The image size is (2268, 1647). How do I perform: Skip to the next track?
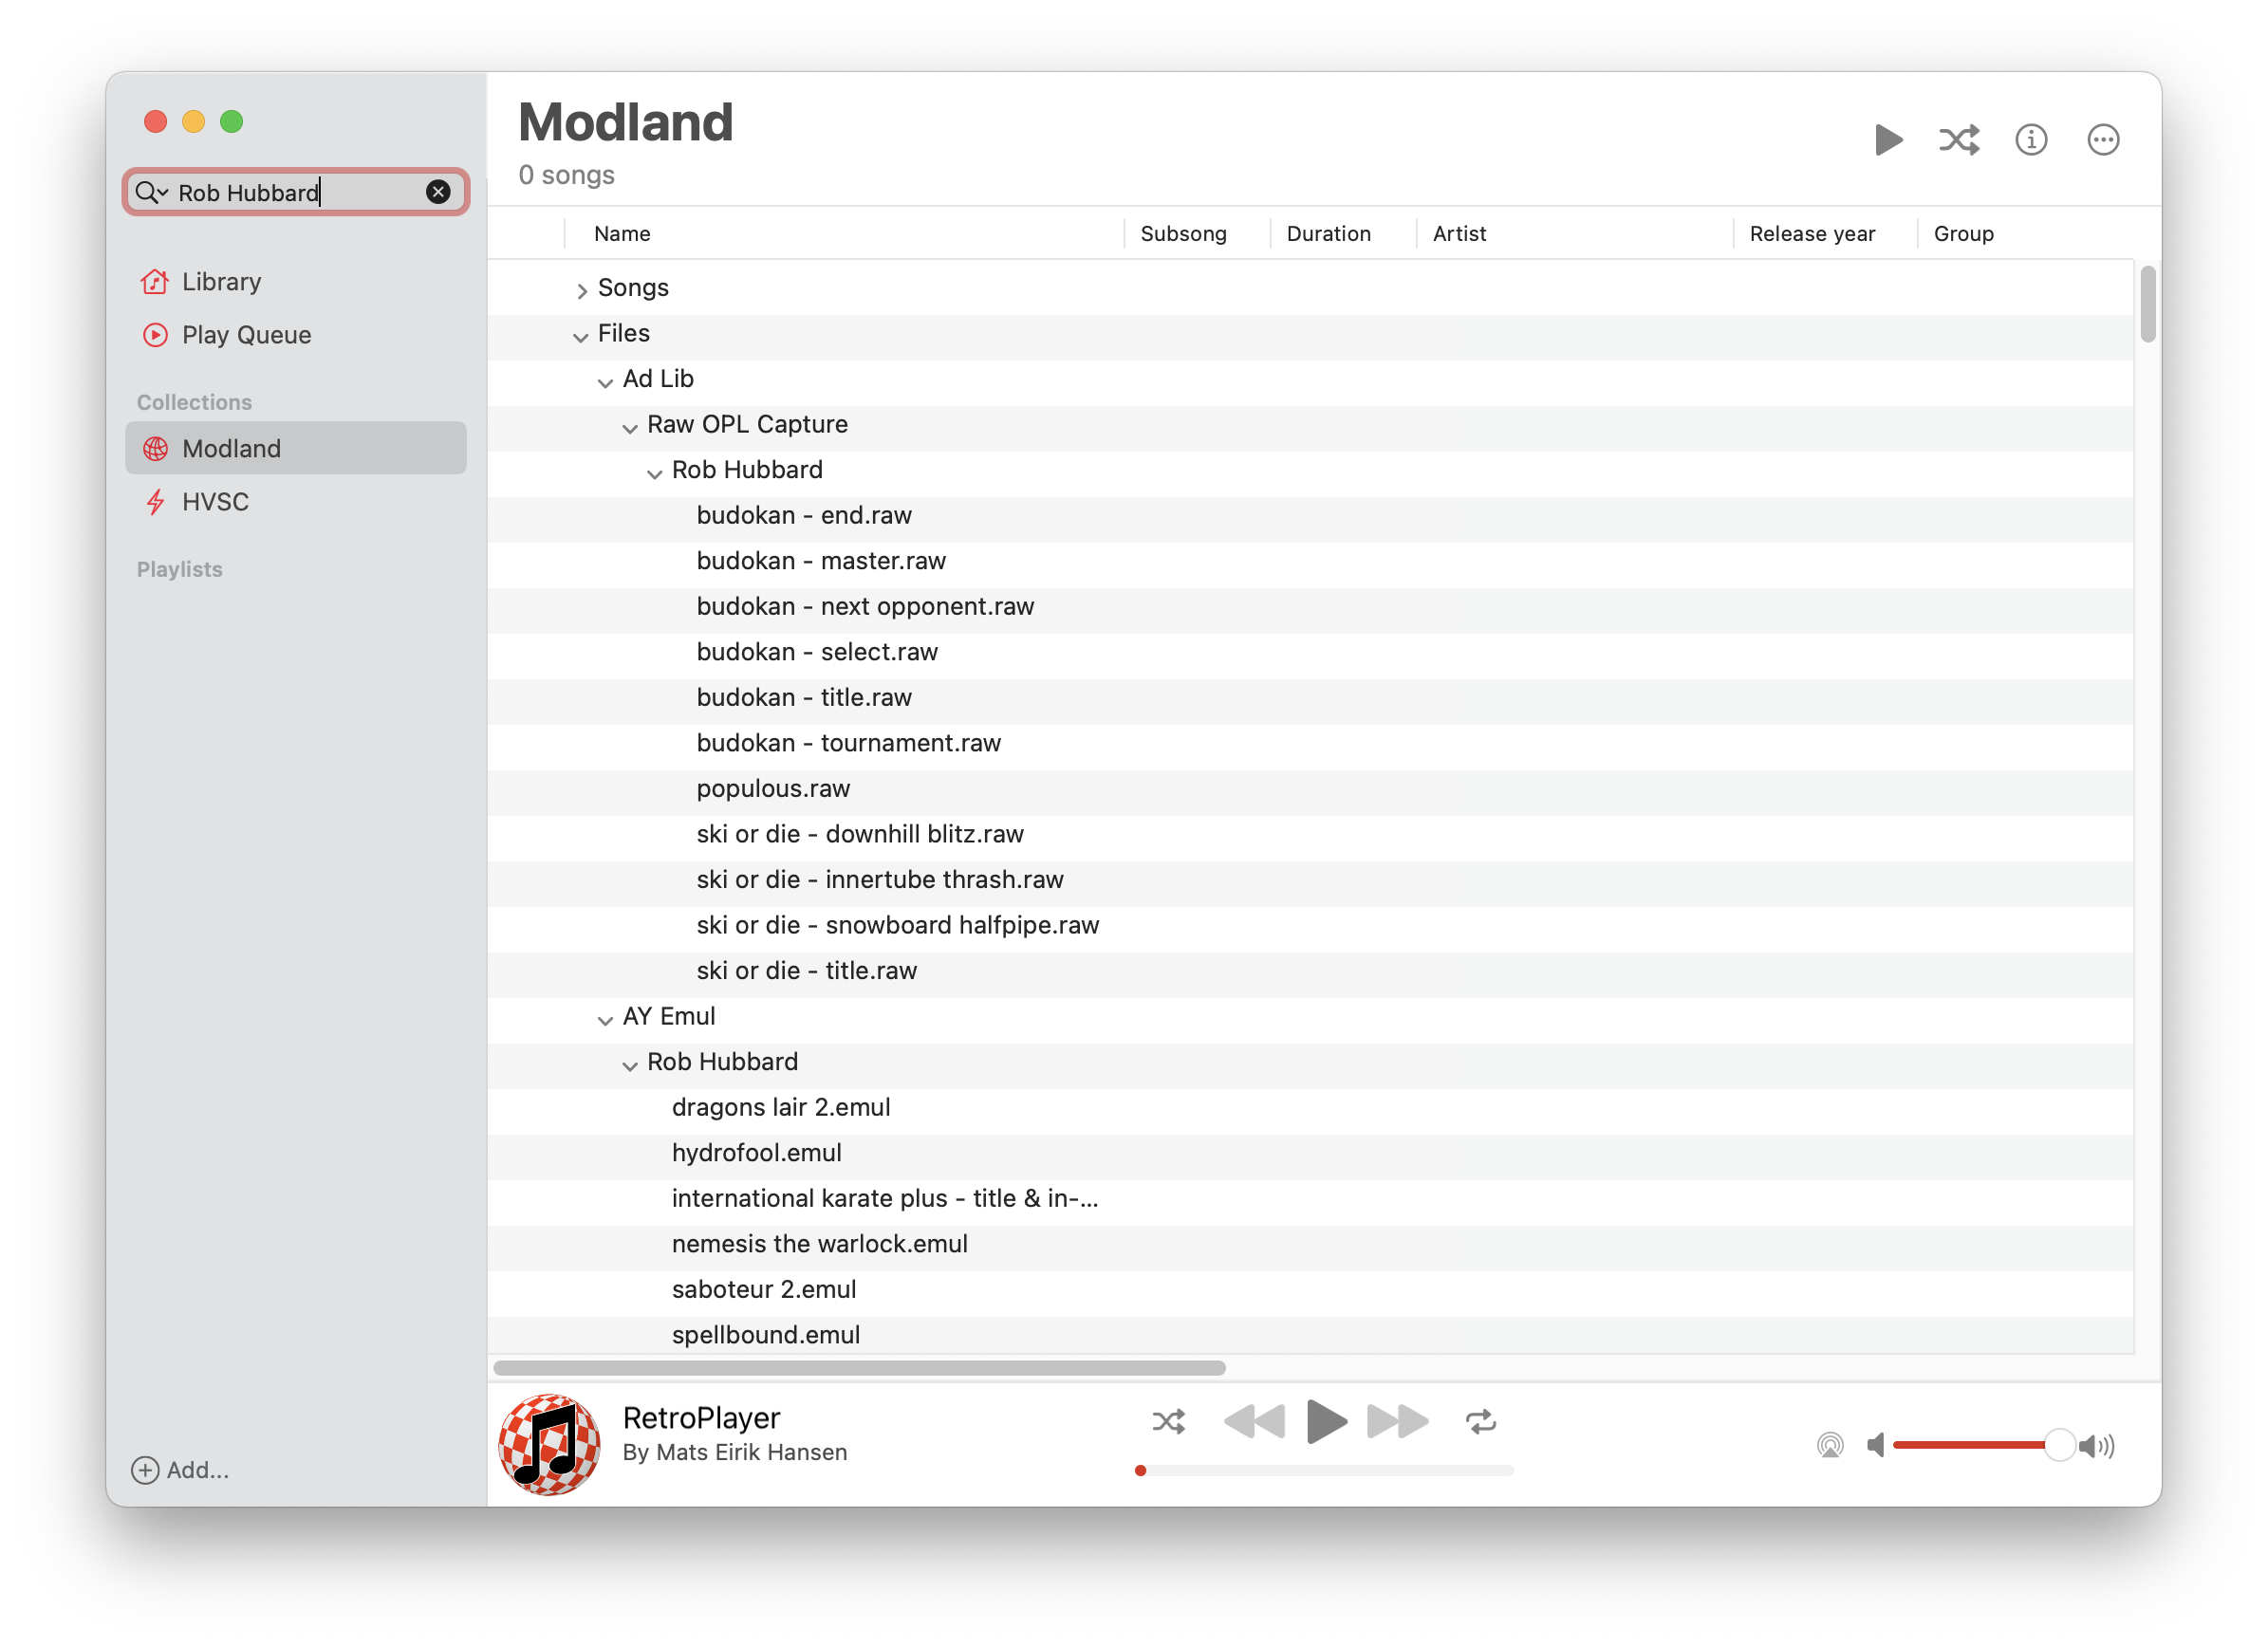click(1396, 1421)
